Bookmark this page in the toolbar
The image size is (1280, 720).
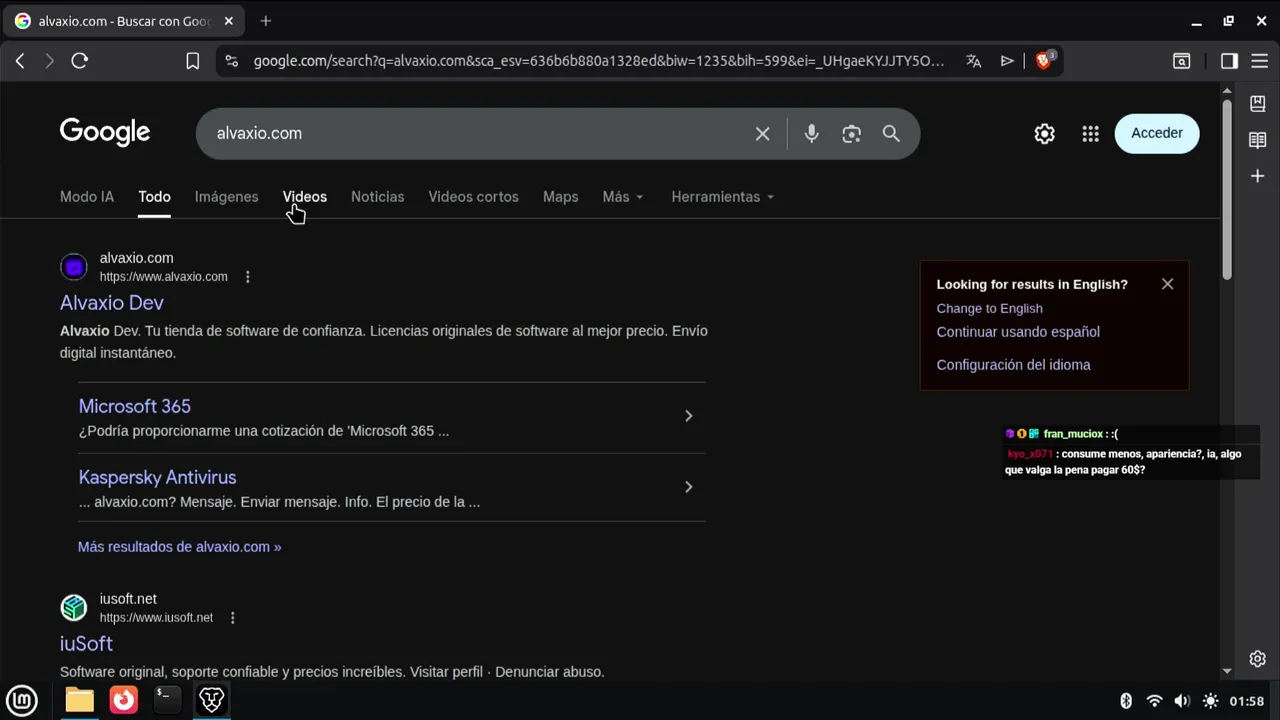point(193,61)
